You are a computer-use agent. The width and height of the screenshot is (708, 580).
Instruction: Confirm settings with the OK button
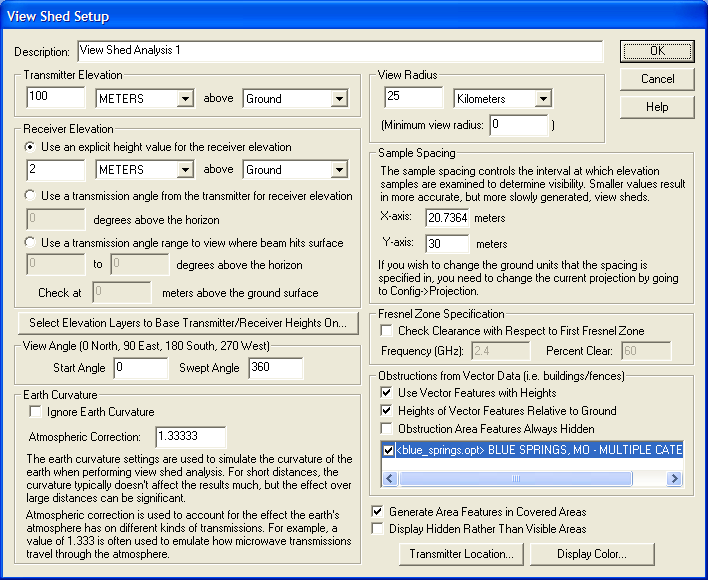657,51
